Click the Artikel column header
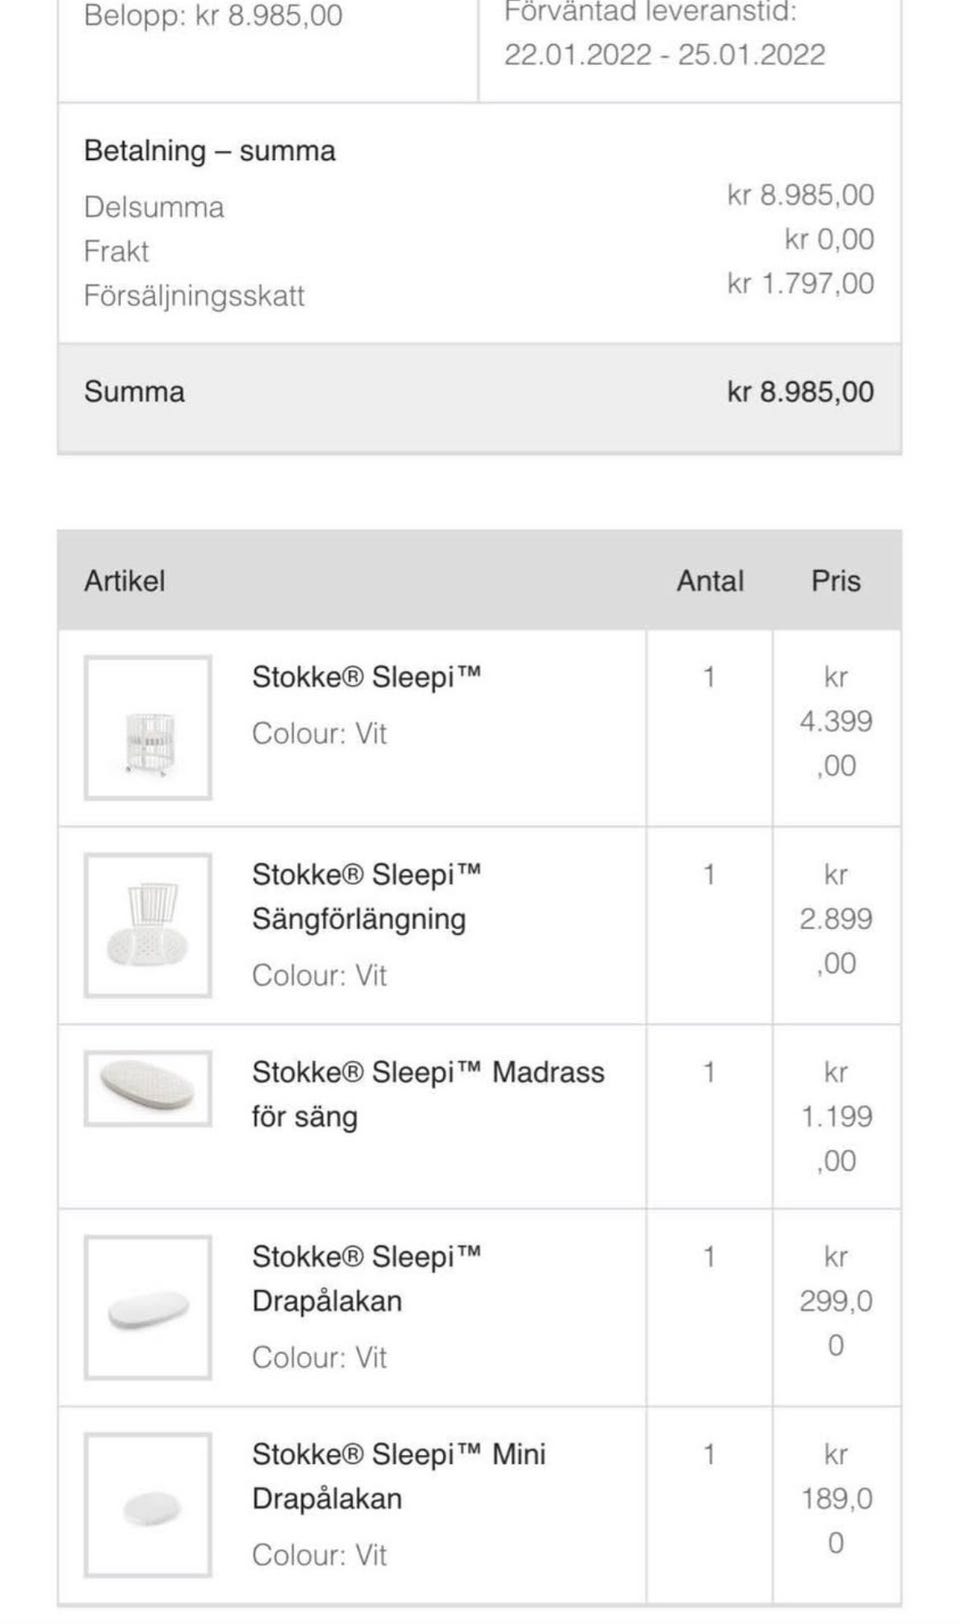This screenshot has height=1624, width=960. tap(124, 581)
